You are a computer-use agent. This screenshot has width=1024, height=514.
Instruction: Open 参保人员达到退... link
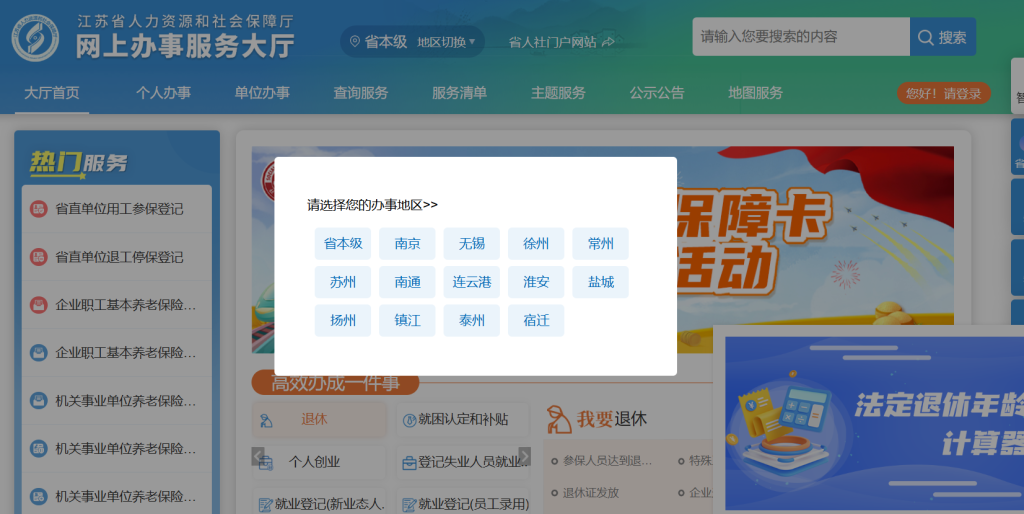click(607, 461)
